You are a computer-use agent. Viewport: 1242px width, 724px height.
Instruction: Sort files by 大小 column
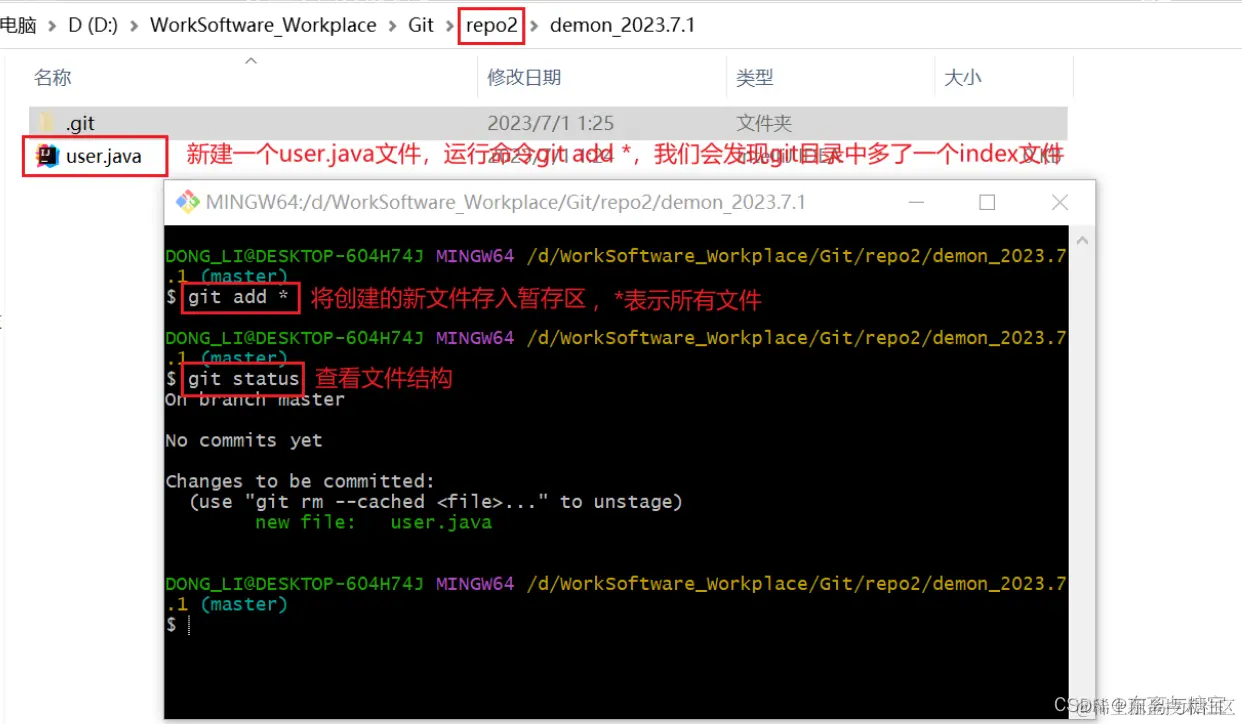[963, 77]
